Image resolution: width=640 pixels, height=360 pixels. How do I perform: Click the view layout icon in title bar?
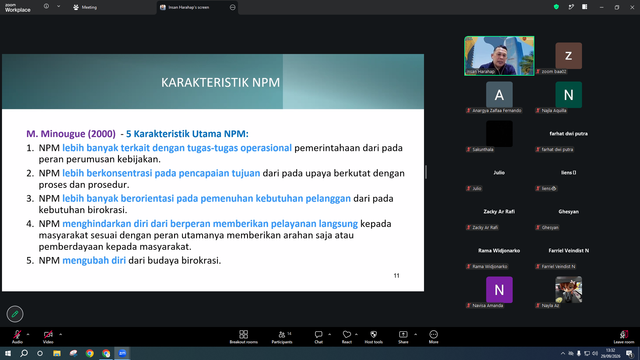[x=584, y=7]
